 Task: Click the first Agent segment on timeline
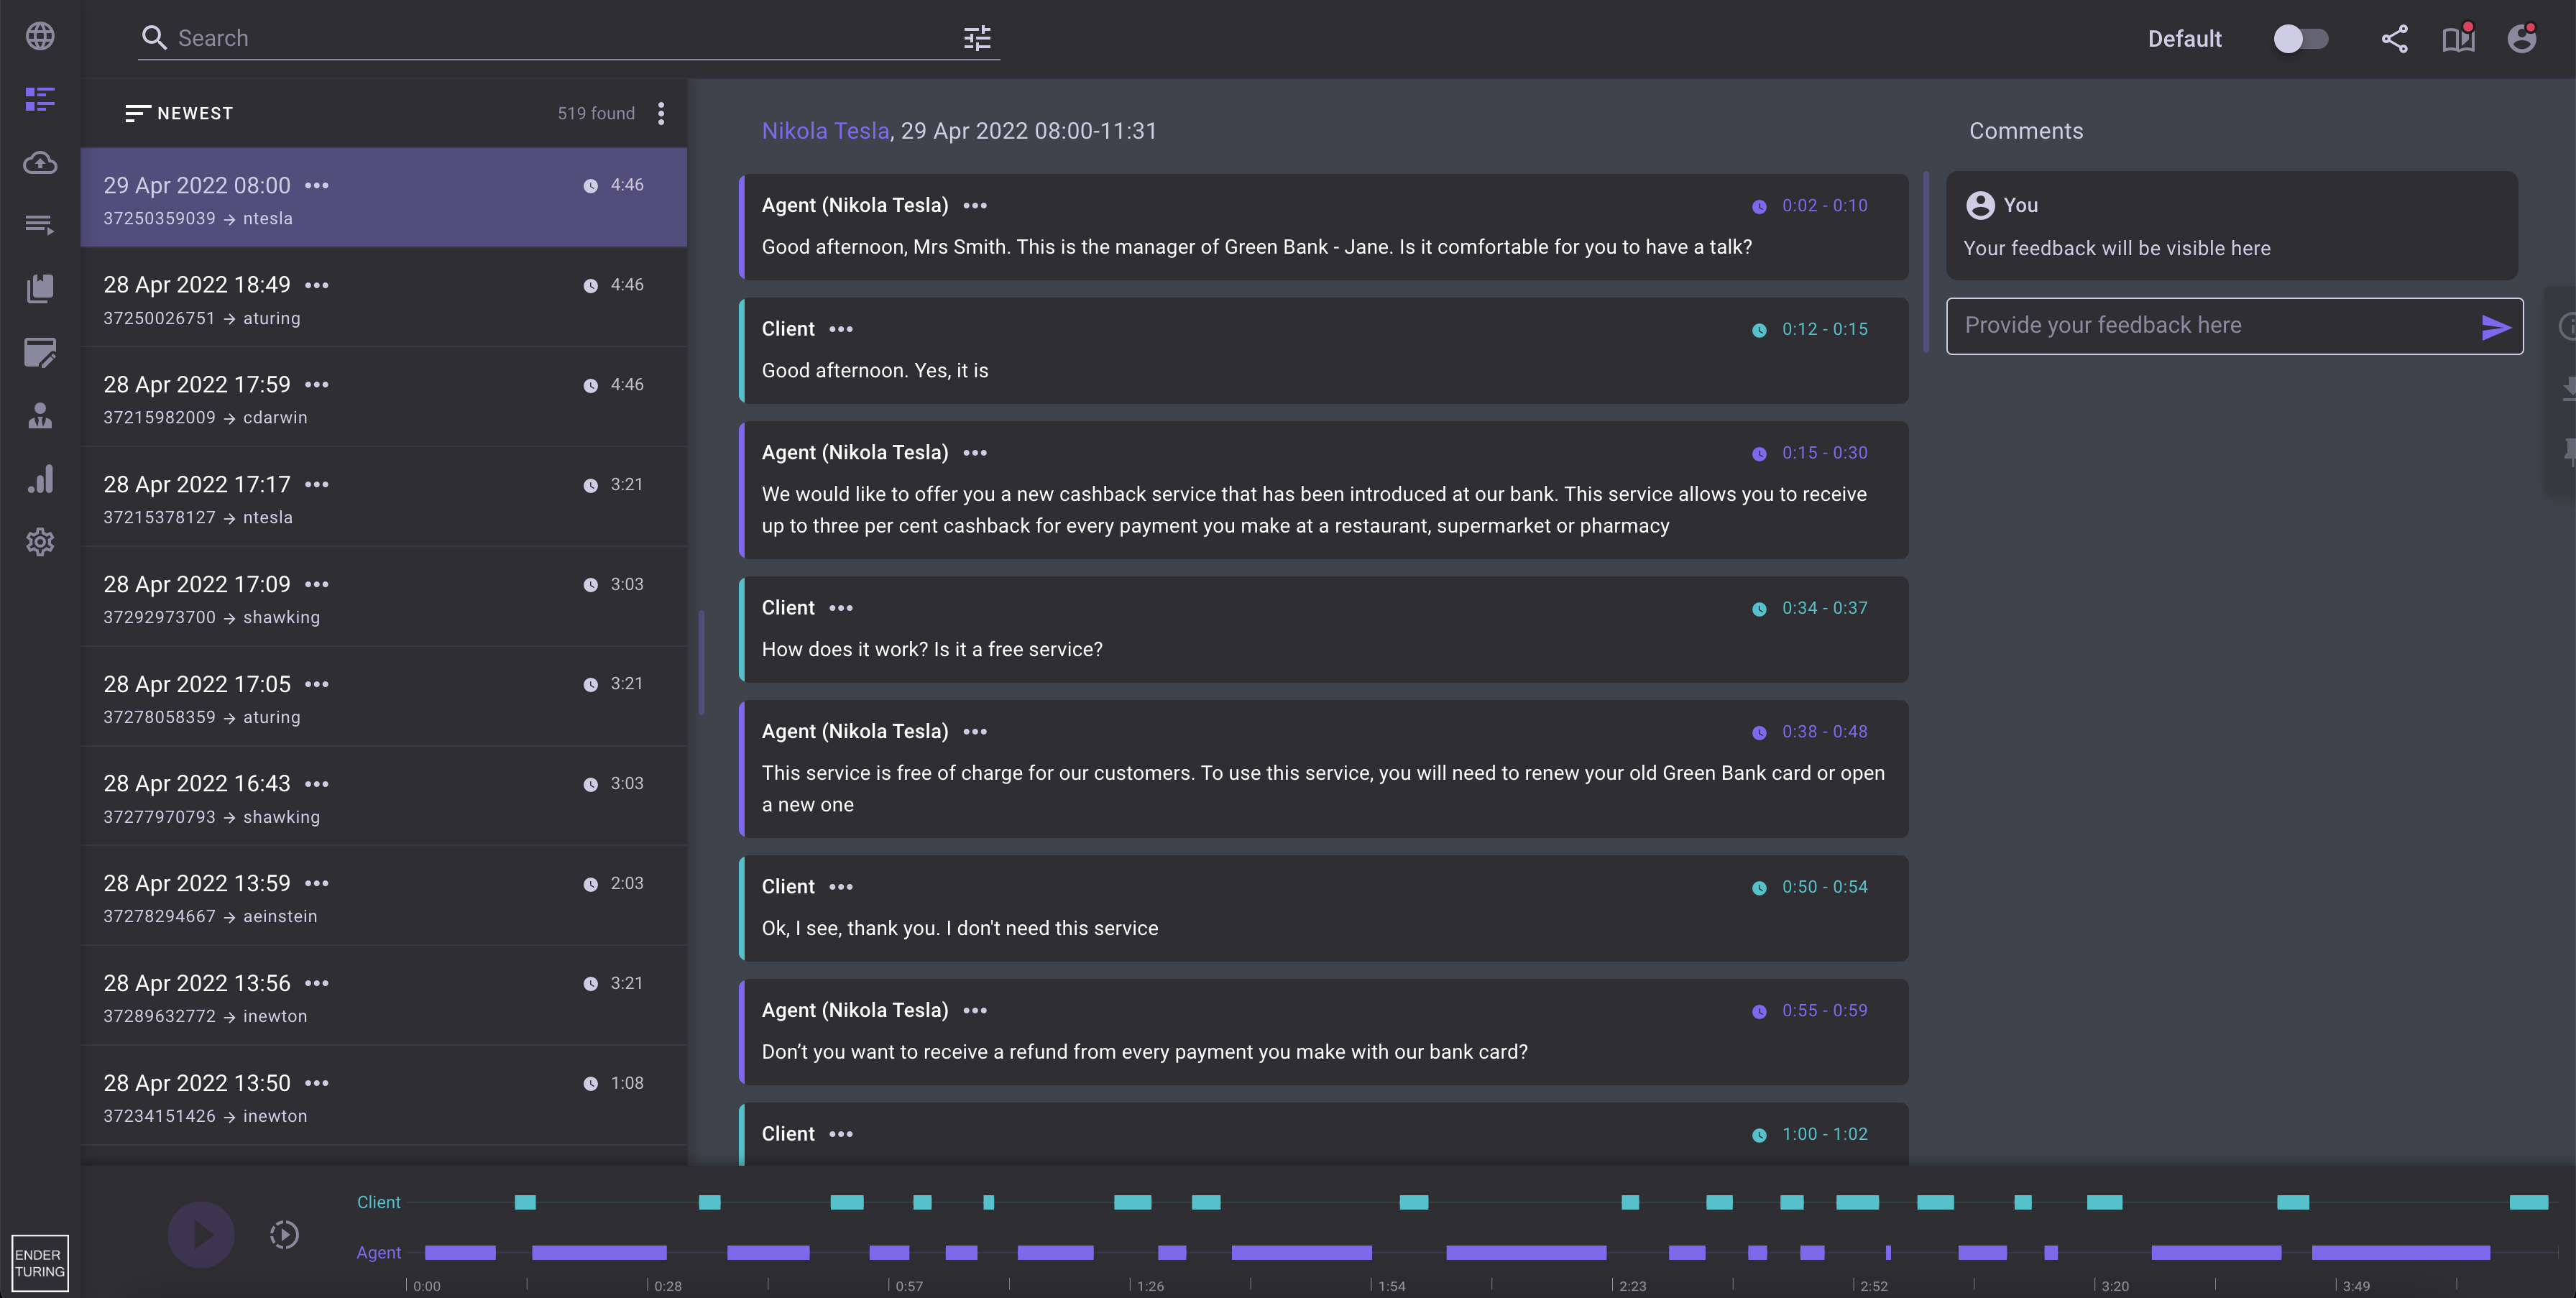[460, 1252]
